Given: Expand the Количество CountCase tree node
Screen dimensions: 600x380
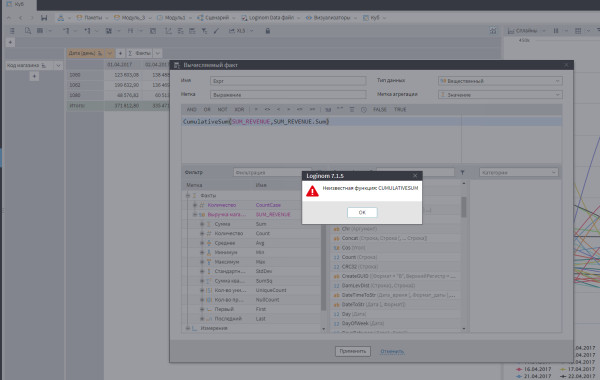Looking at the screenshot, I should 195,205.
